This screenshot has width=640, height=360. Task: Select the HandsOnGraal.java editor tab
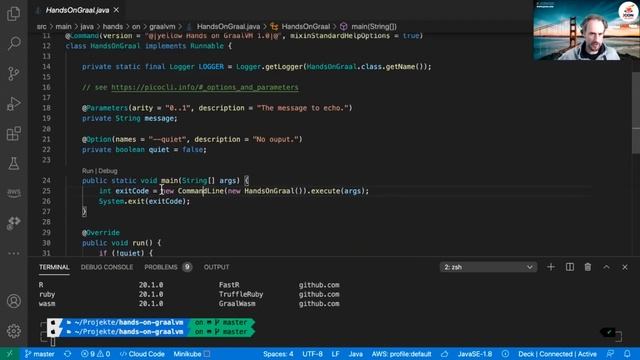(77, 10)
